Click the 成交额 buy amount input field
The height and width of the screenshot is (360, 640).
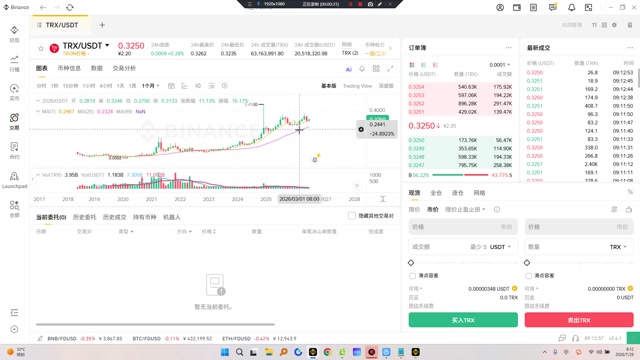(463, 247)
